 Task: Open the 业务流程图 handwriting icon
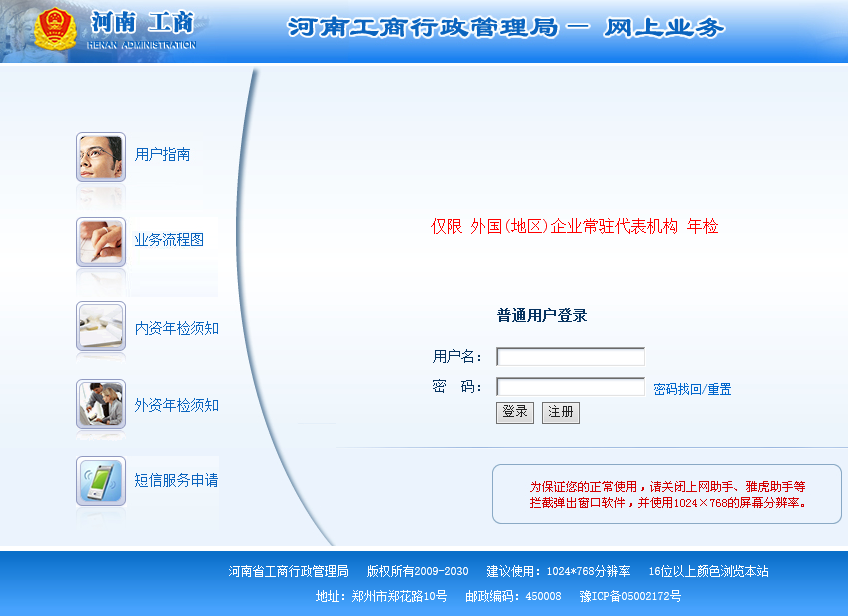(x=101, y=242)
